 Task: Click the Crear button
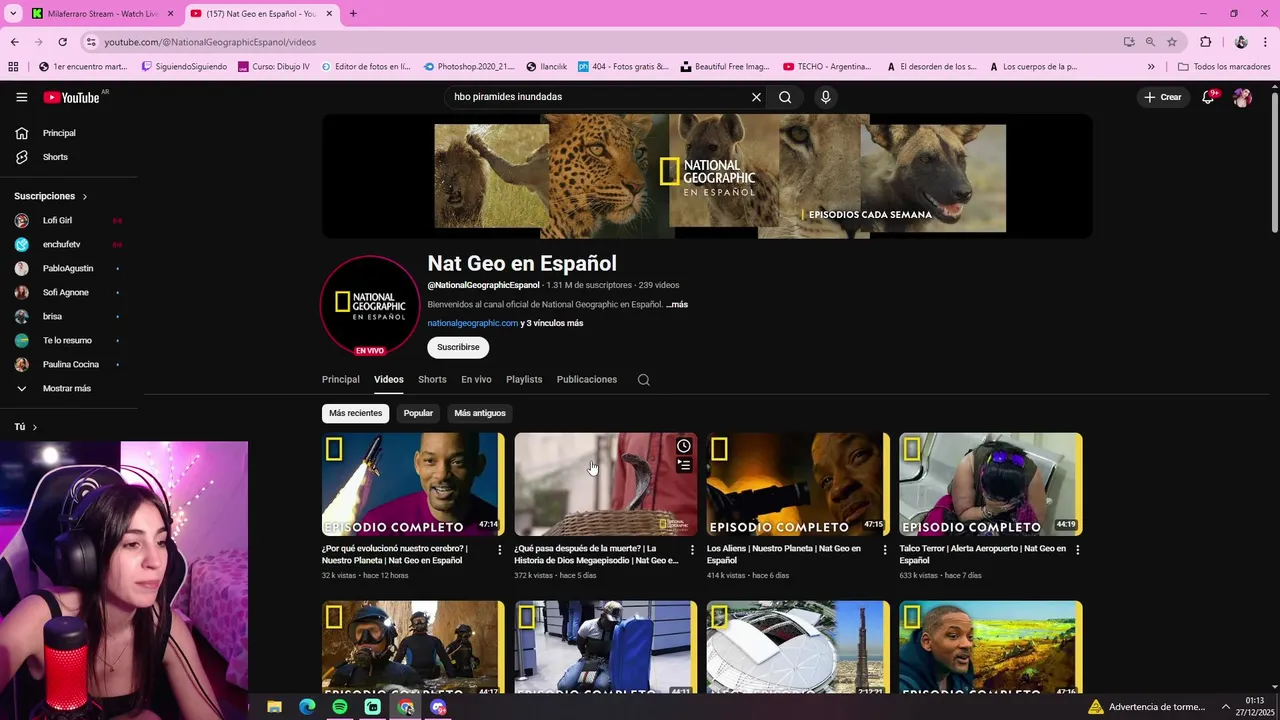click(x=1163, y=97)
